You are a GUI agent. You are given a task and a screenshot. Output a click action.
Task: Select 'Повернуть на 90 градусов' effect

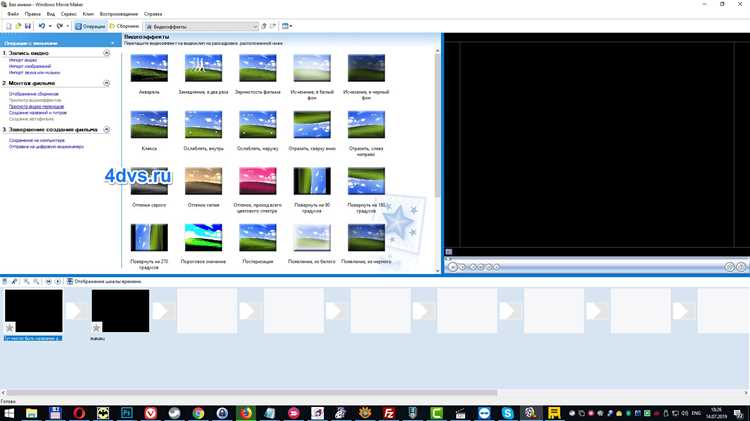pyautogui.click(x=312, y=181)
